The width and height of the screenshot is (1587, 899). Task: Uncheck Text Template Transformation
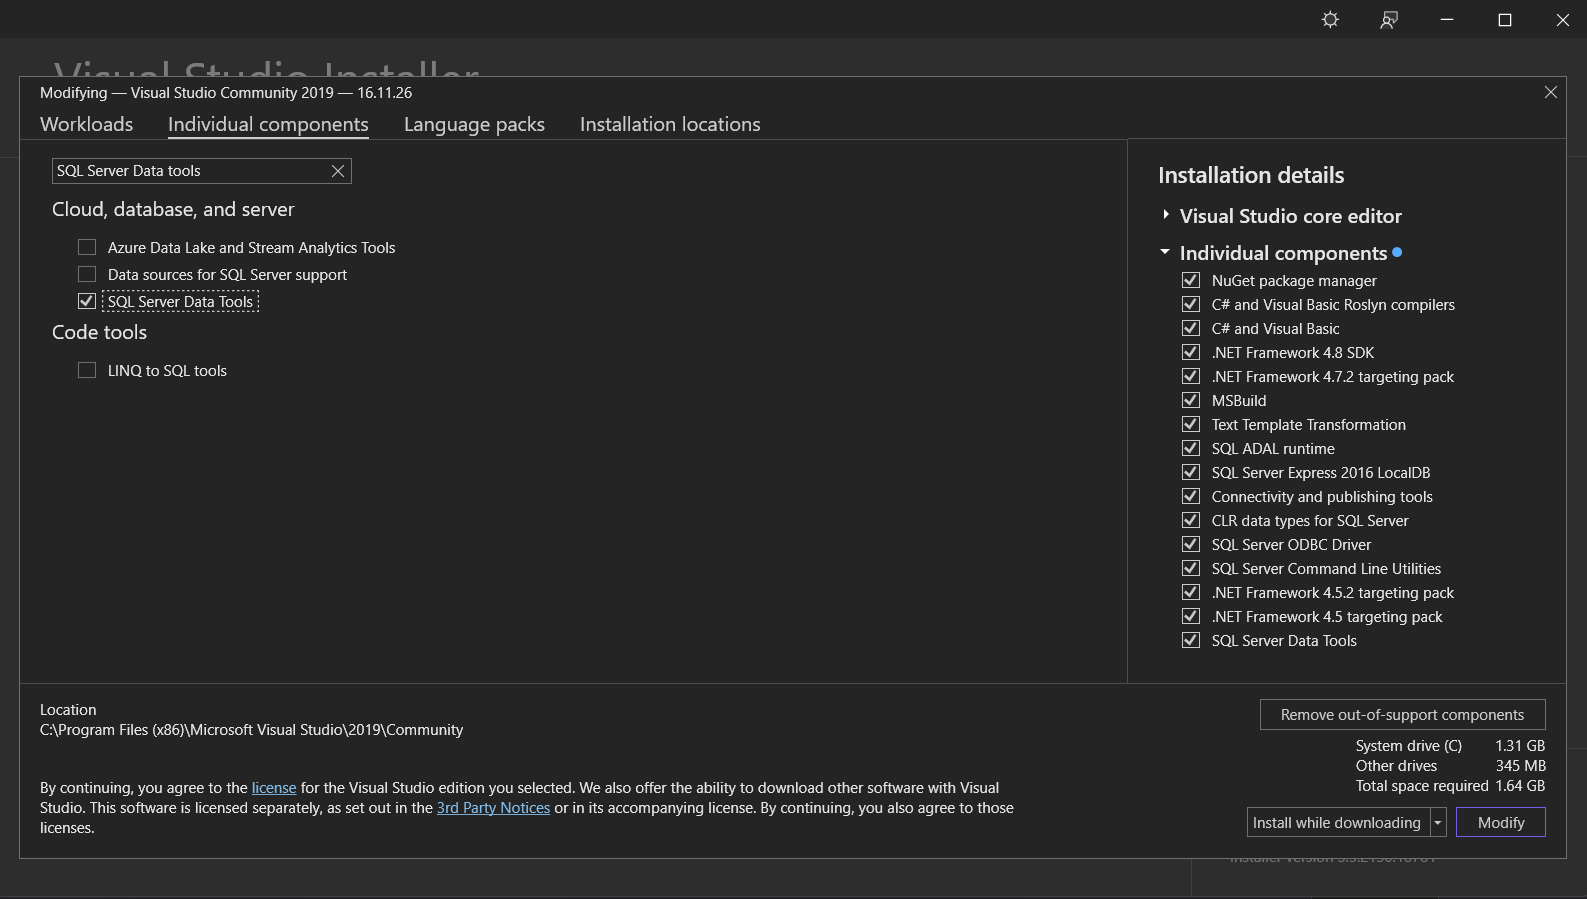point(1190,424)
